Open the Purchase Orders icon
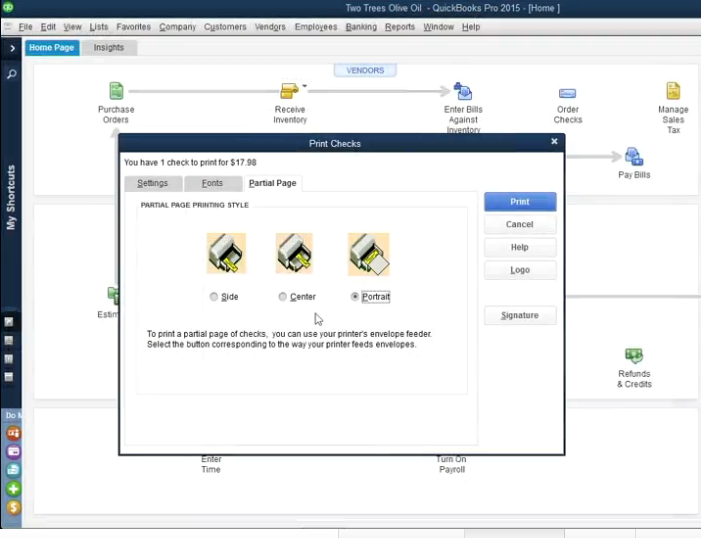701x538 pixels. click(116, 91)
